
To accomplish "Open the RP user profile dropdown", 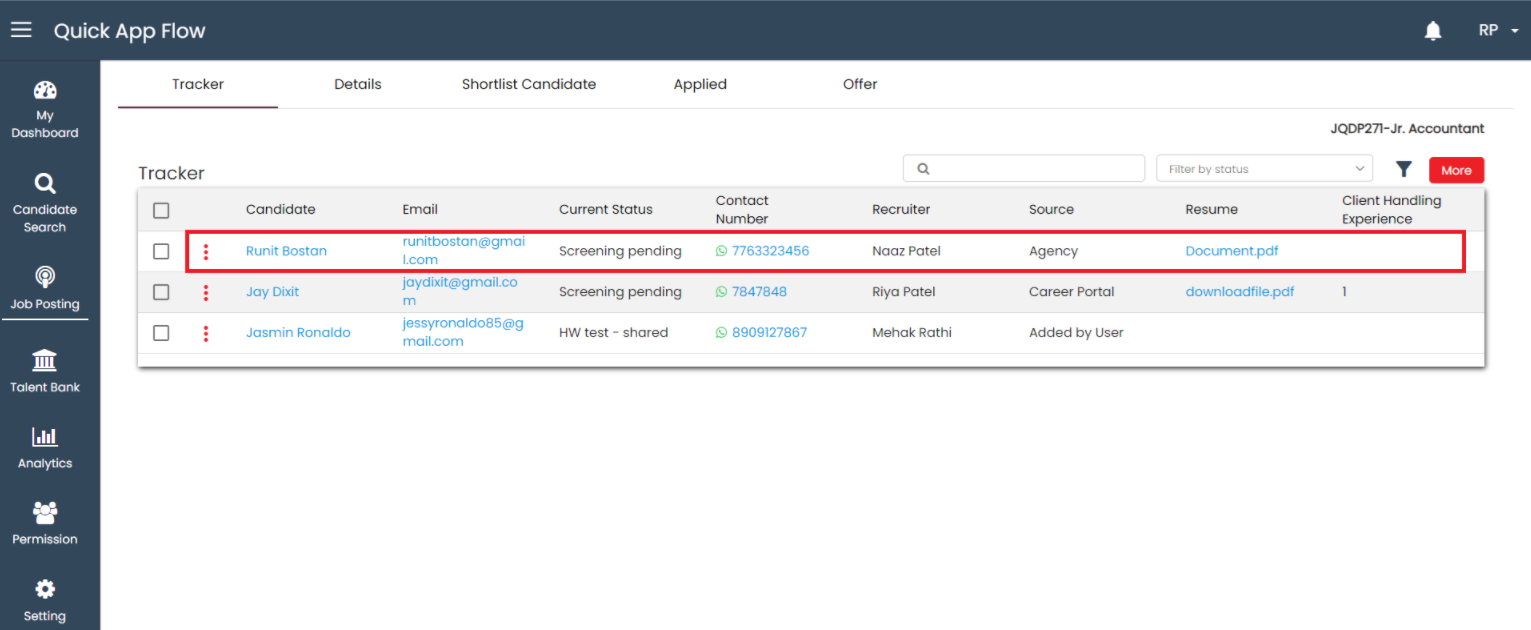I will click(1497, 31).
